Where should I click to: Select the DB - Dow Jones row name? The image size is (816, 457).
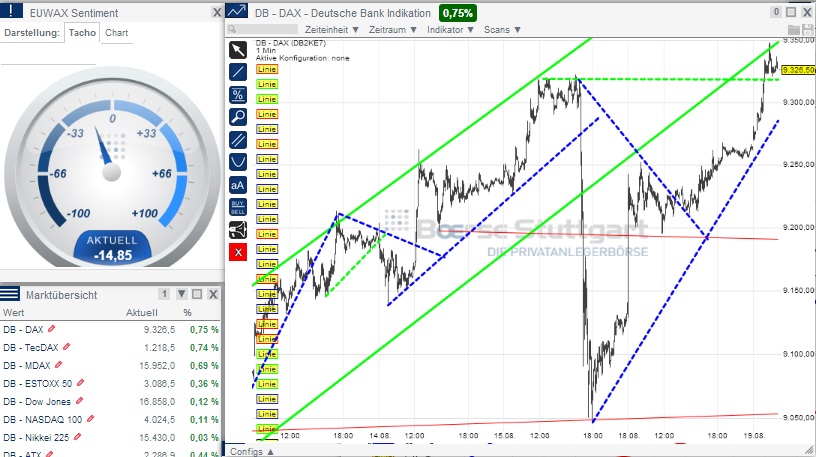(37, 401)
